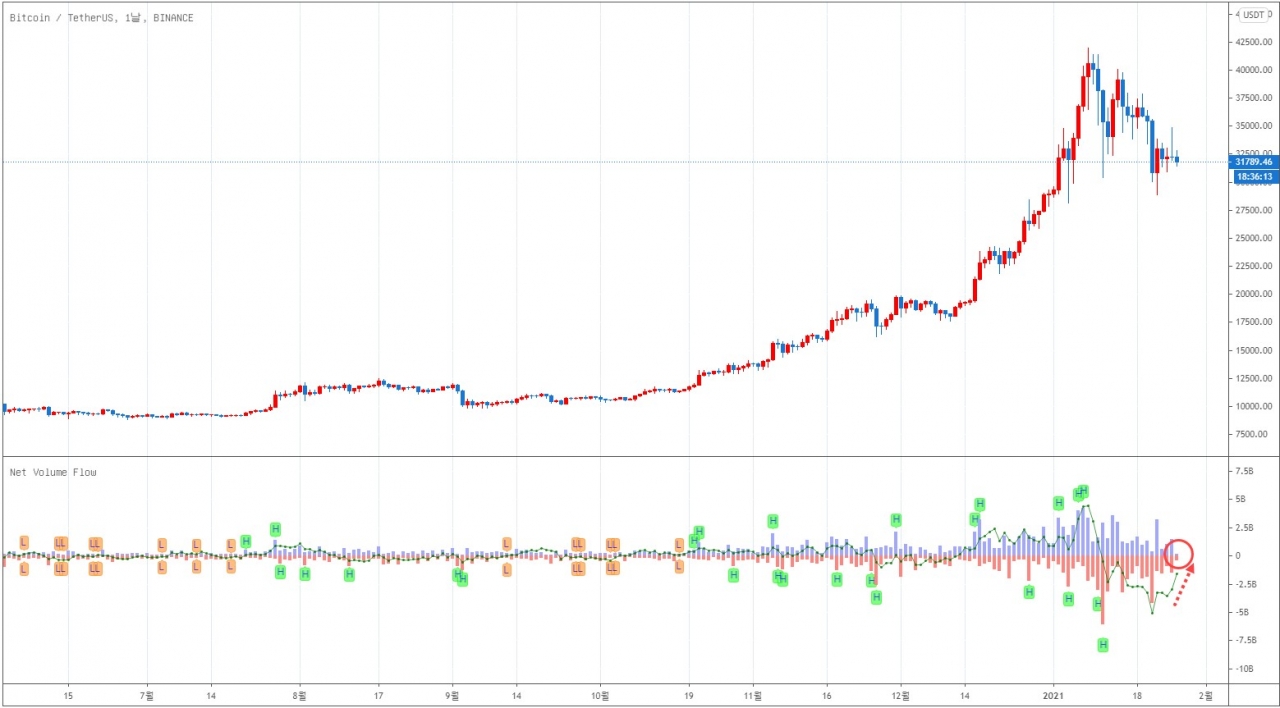Click the 9월 label on the time axis
Image resolution: width=1280 pixels, height=708 pixels.
pyautogui.click(x=453, y=693)
